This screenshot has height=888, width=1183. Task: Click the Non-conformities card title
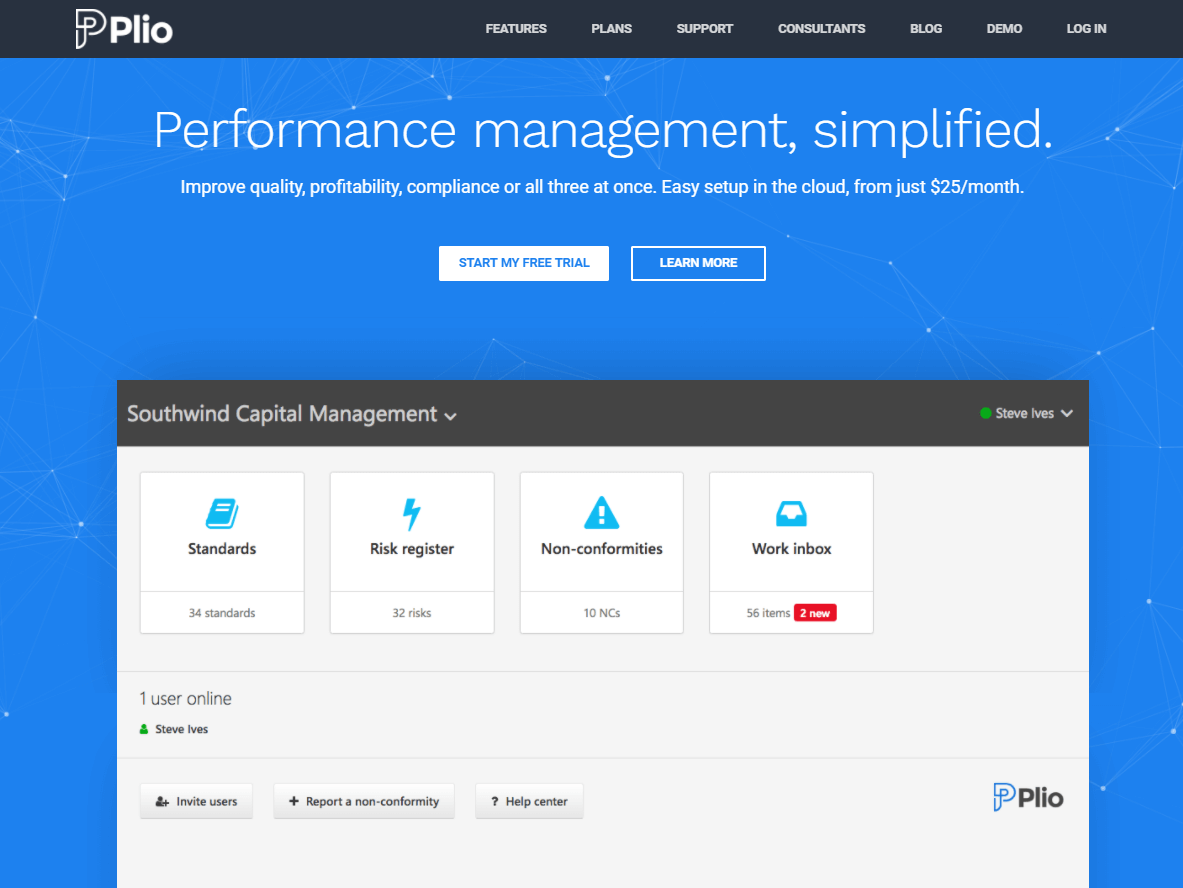pyautogui.click(x=601, y=548)
